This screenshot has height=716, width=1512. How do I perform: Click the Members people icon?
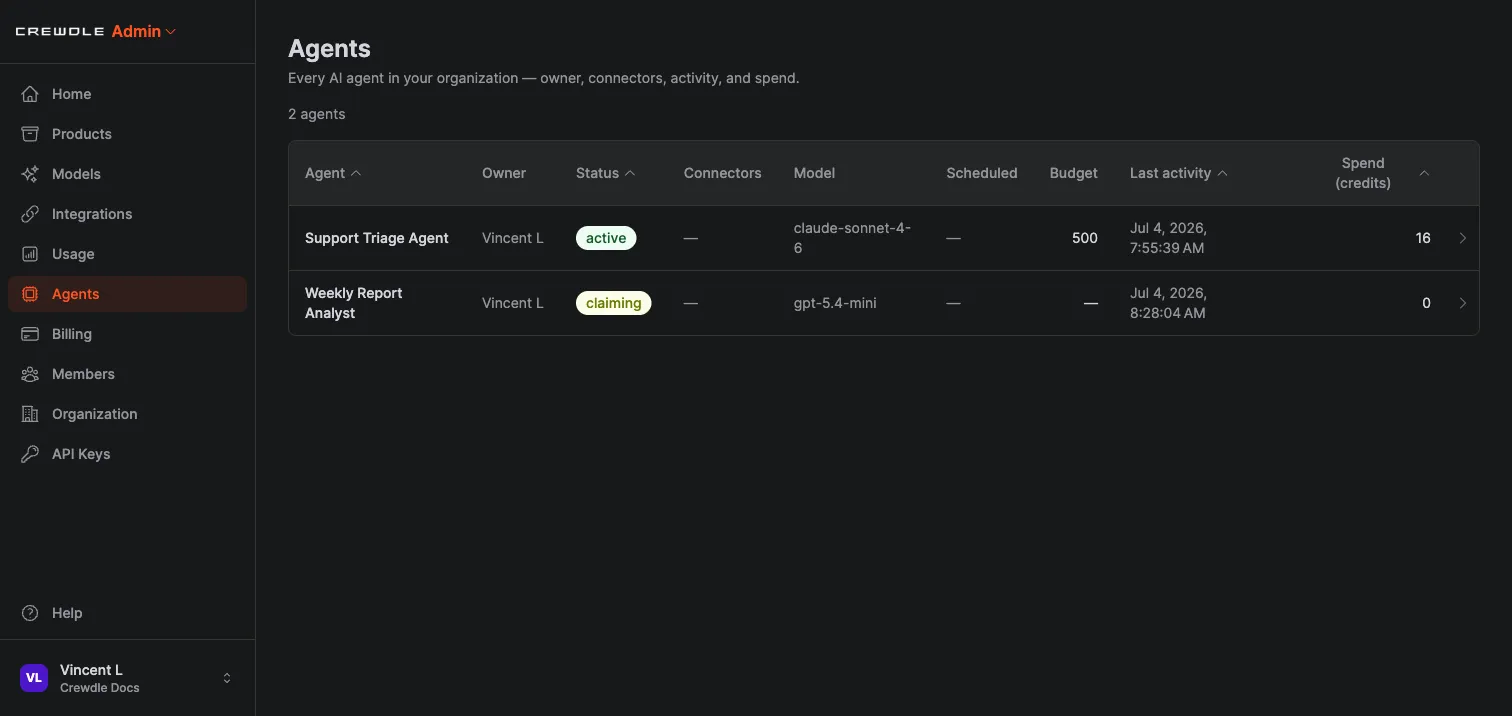coord(30,374)
